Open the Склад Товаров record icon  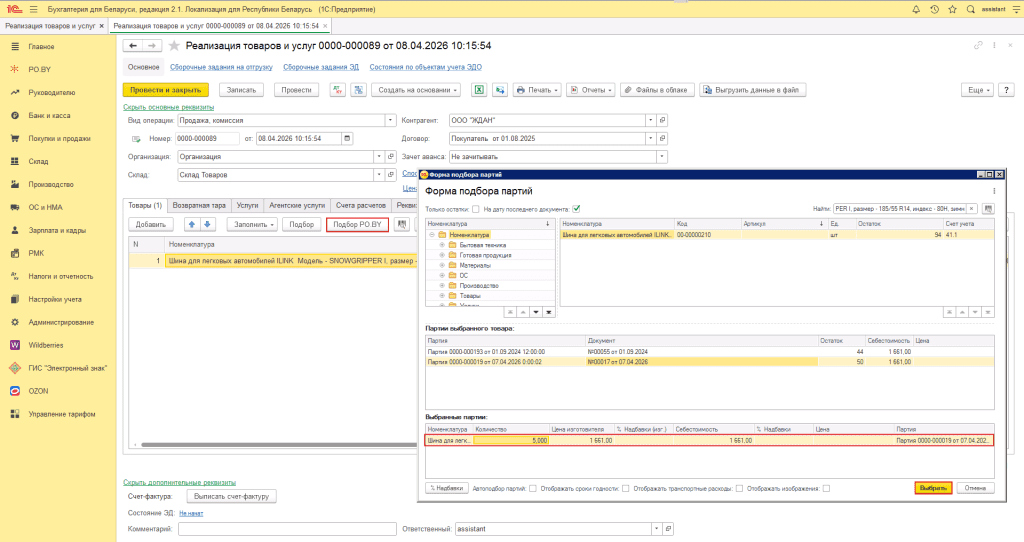click(x=391, y=175)
